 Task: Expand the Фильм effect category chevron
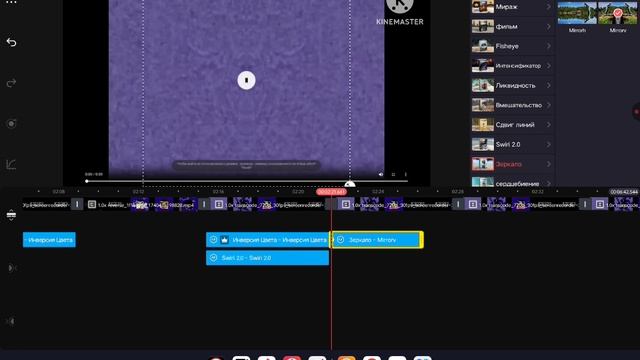549,27
